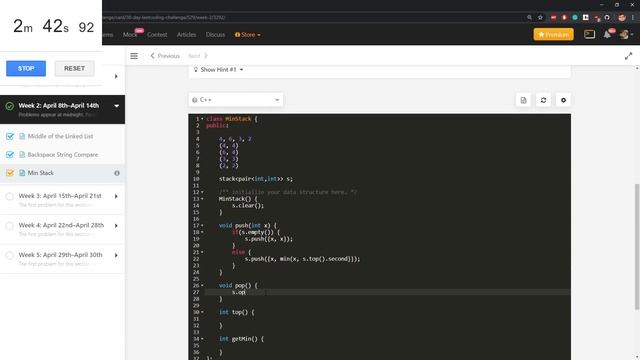Open the user avatar menu in LeetCode header

[624, 35]
